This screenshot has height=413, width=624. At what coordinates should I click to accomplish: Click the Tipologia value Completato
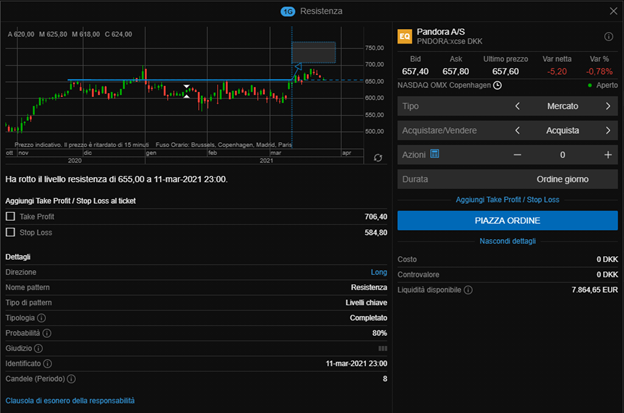369,318
